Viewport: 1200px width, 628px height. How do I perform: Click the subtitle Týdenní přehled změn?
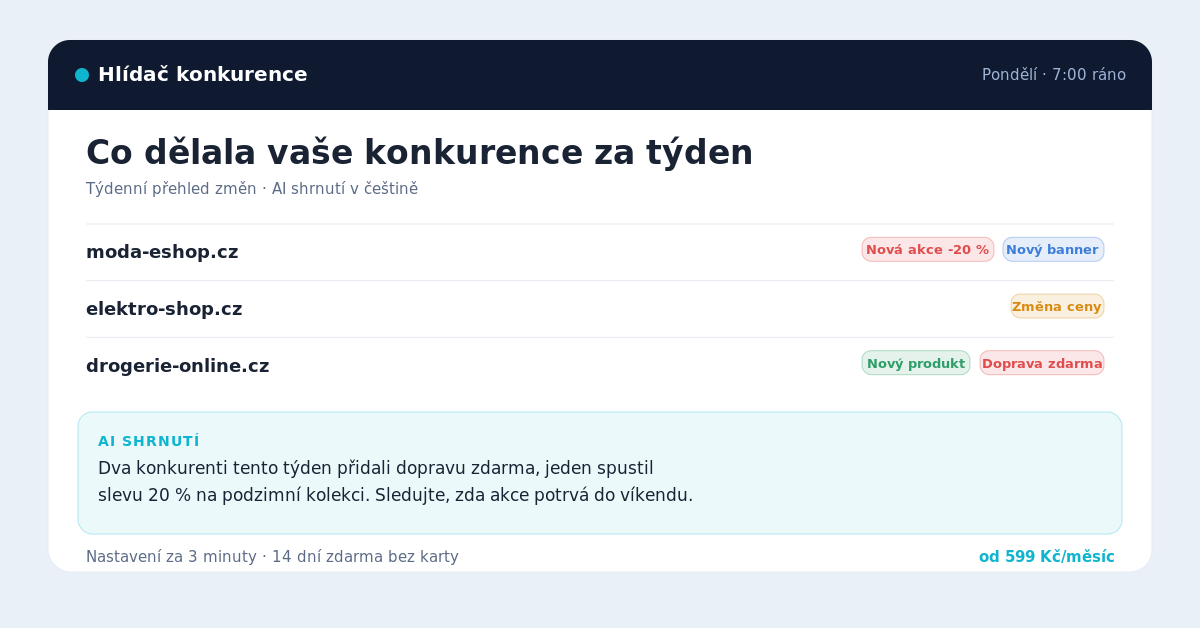click(x=252, y=189)
